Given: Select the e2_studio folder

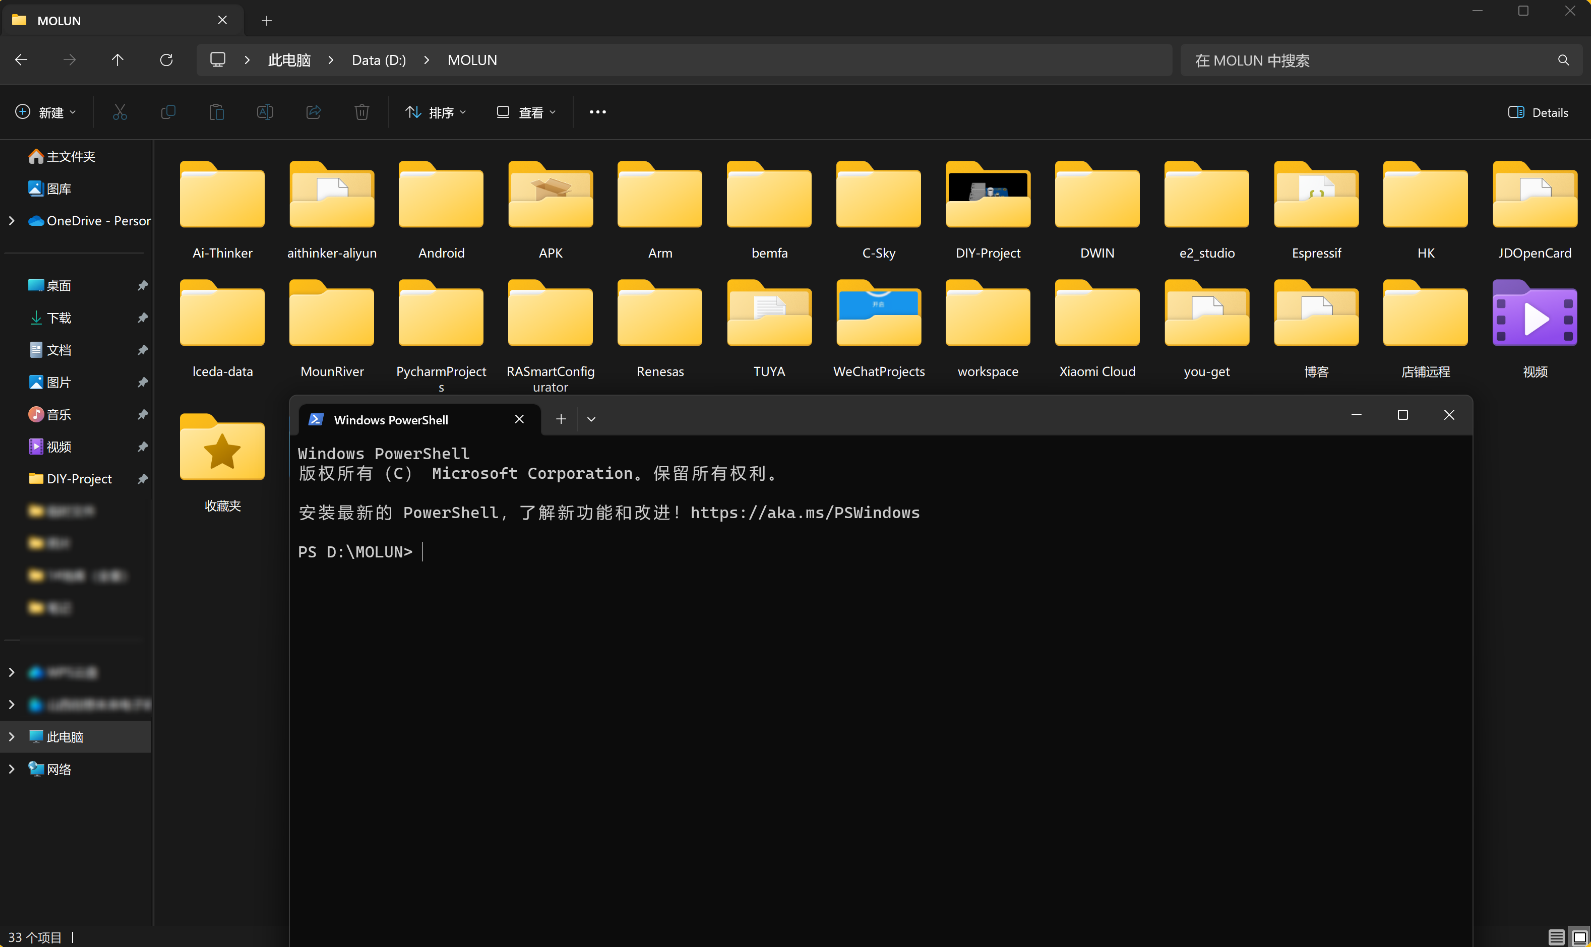Looking at the screenshot, I should (1207, 210).
